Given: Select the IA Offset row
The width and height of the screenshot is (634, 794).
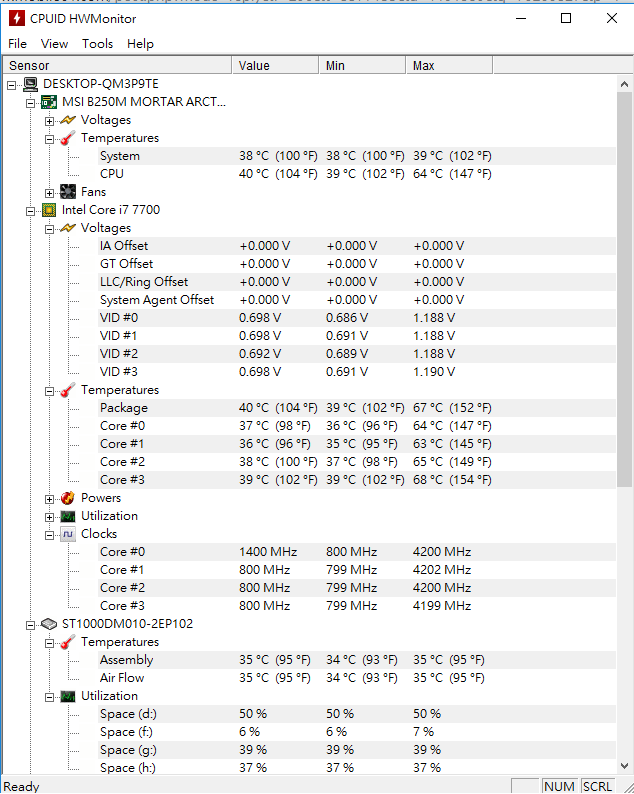Looking at the screenshot, I should pyautogui.click(x=357, y=246).
